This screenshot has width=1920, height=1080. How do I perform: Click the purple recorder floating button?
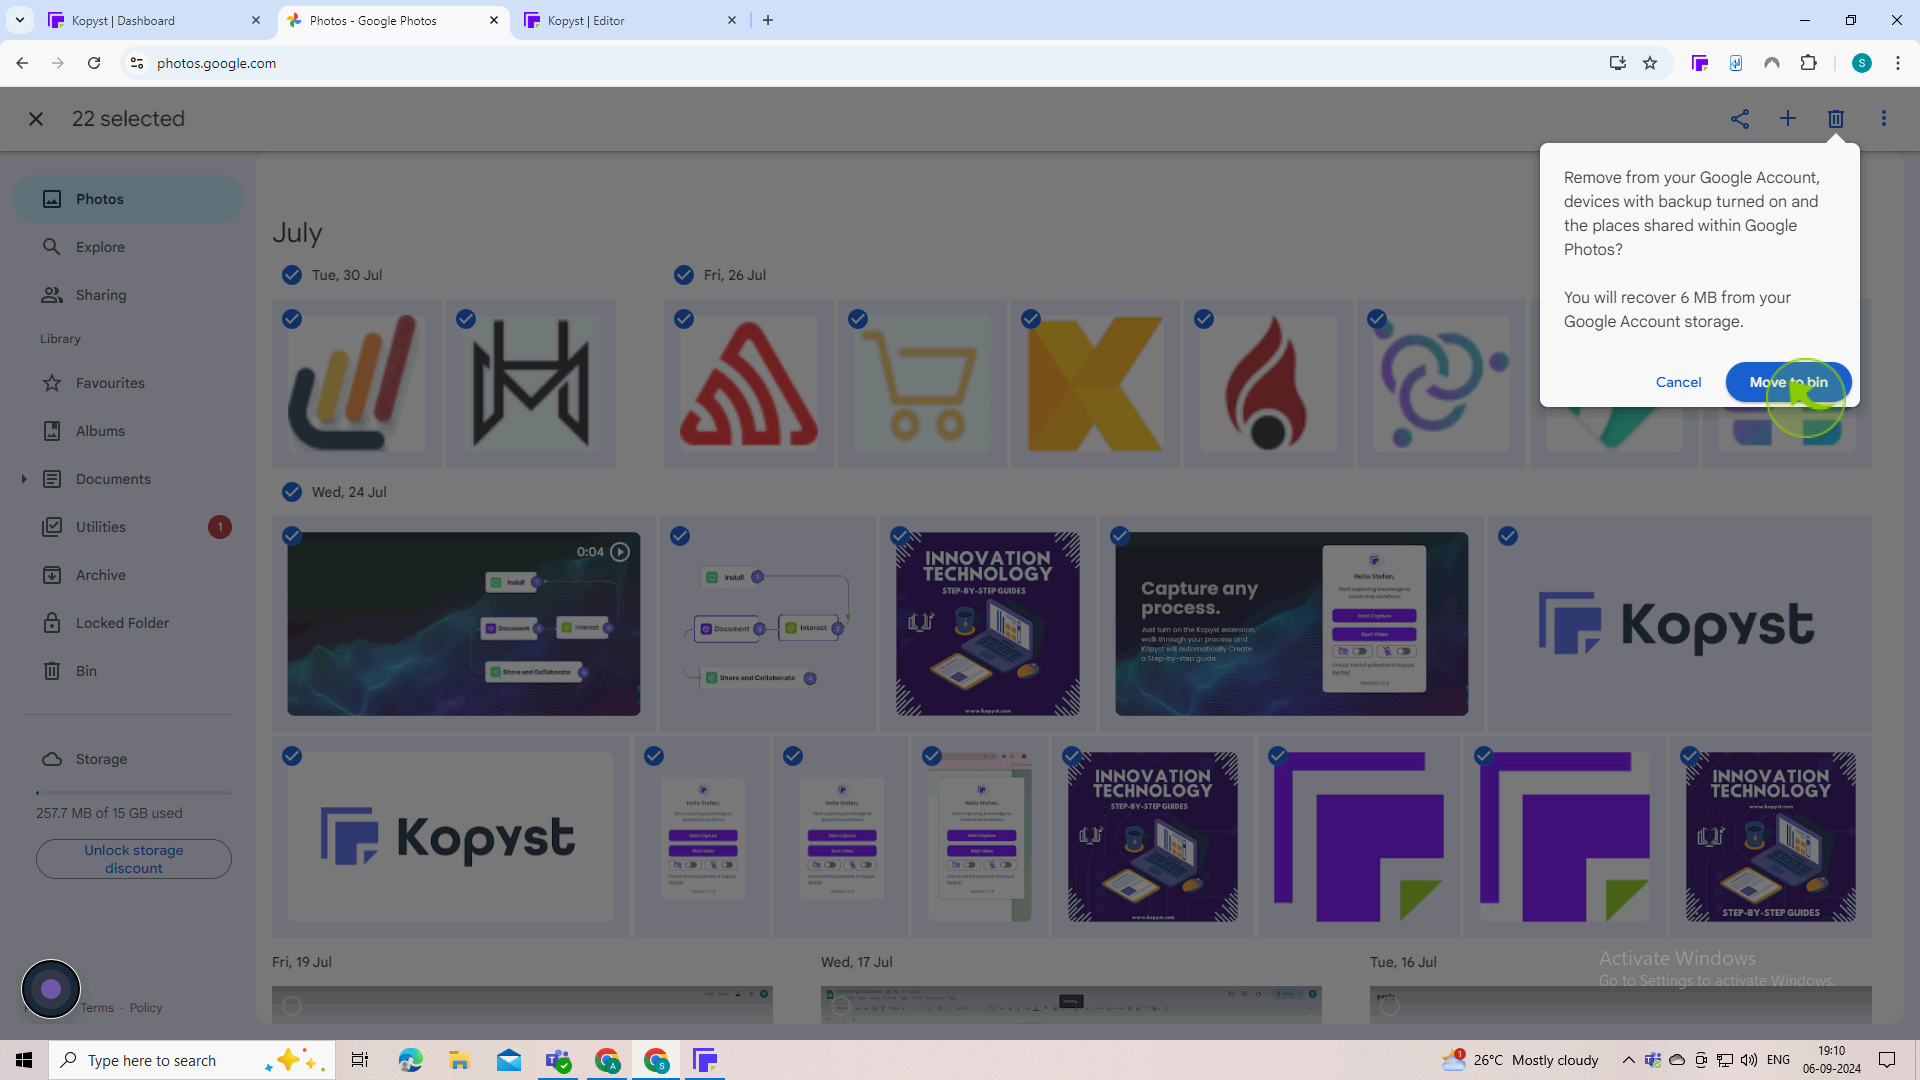51,989
